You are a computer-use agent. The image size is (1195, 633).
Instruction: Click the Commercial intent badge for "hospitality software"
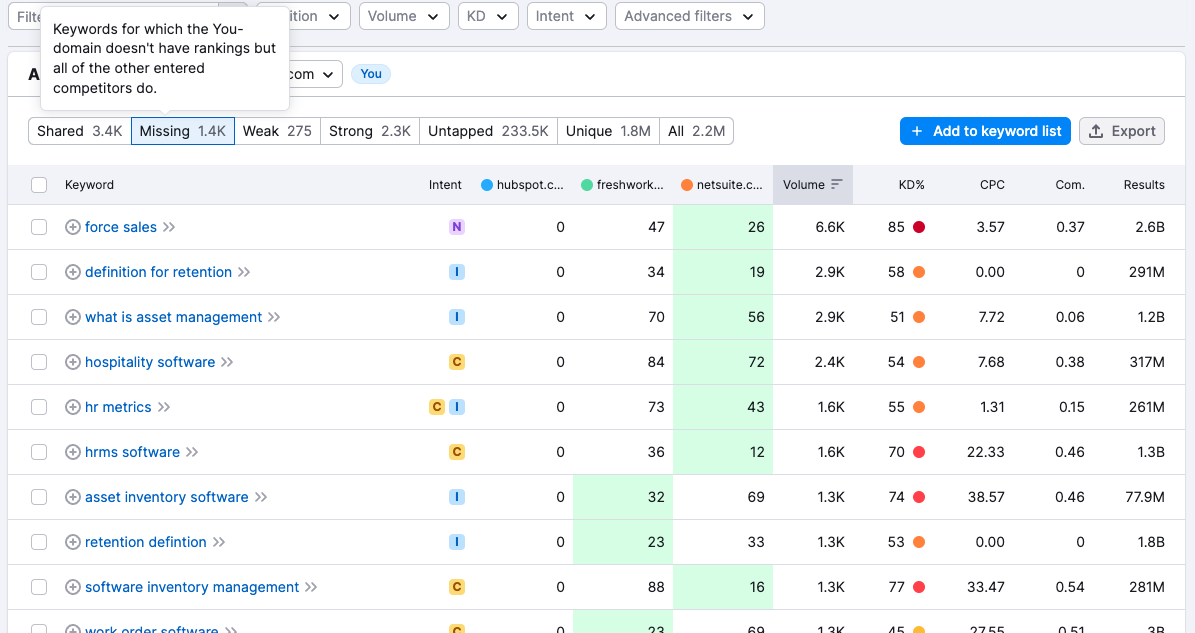[457, 362]
